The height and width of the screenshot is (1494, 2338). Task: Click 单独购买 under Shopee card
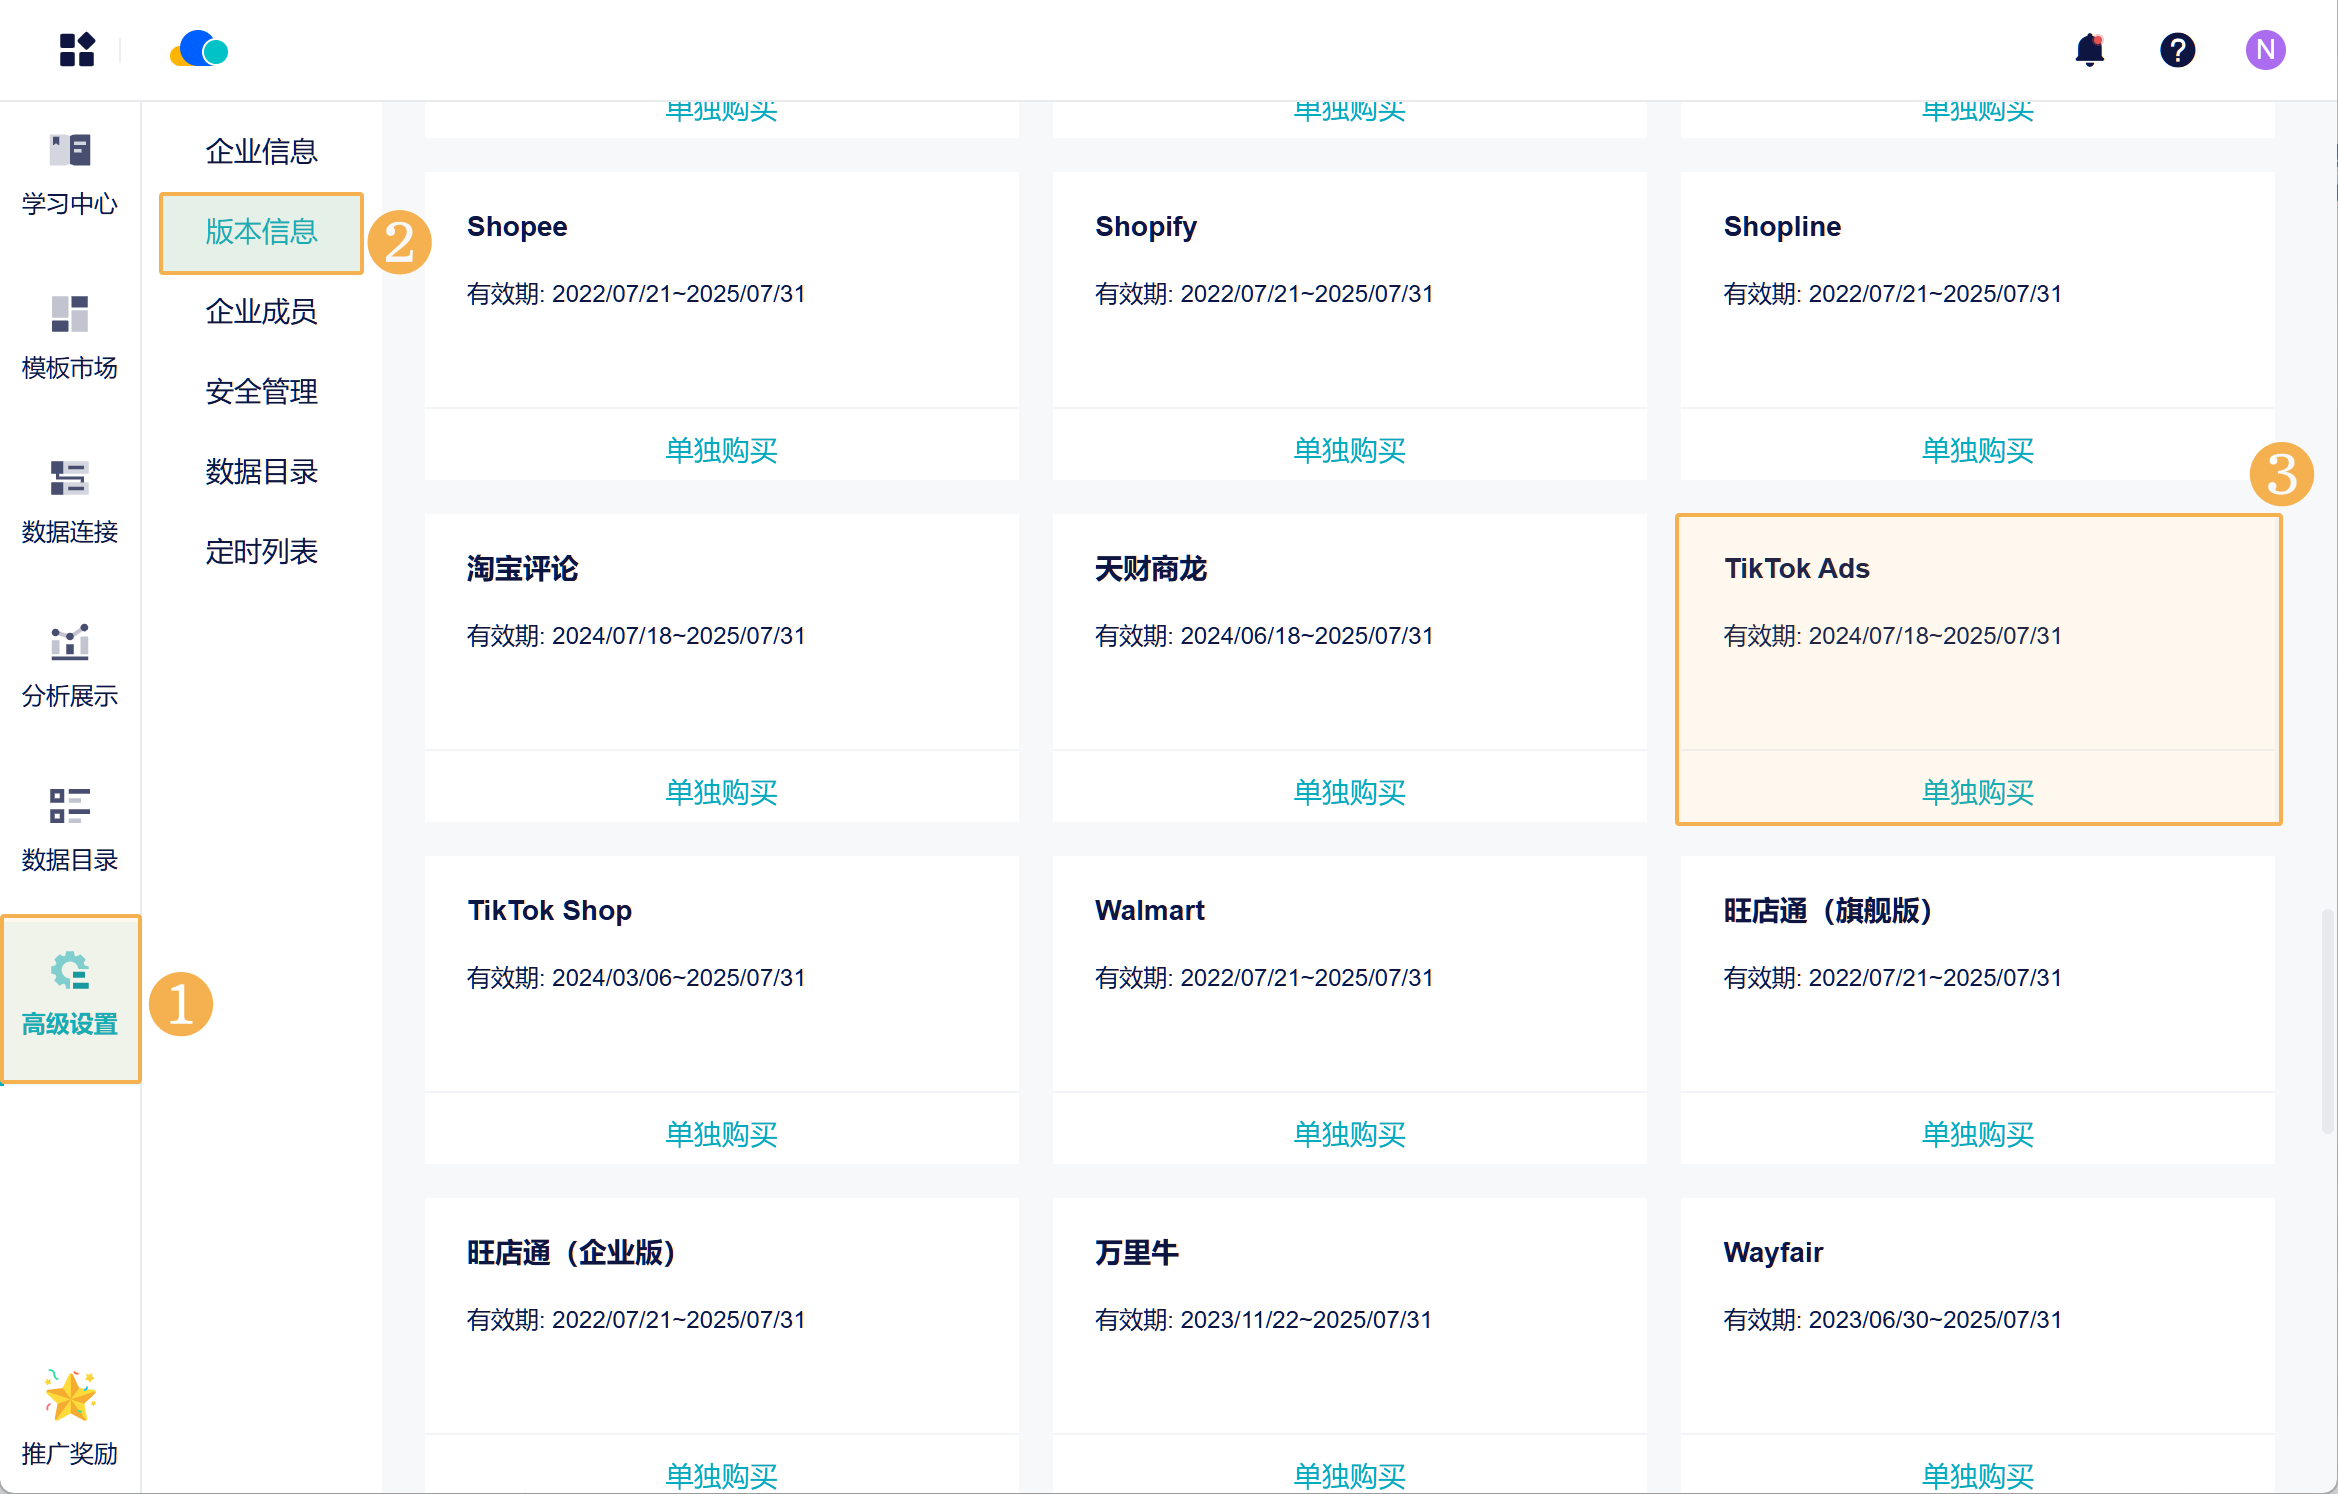pos(721,450)
